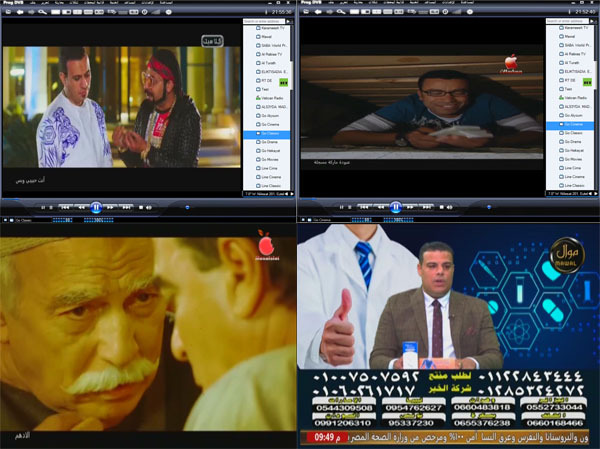
Task: Click the rewind button in left ProgDVB player
Action: (x=82, y=207)
